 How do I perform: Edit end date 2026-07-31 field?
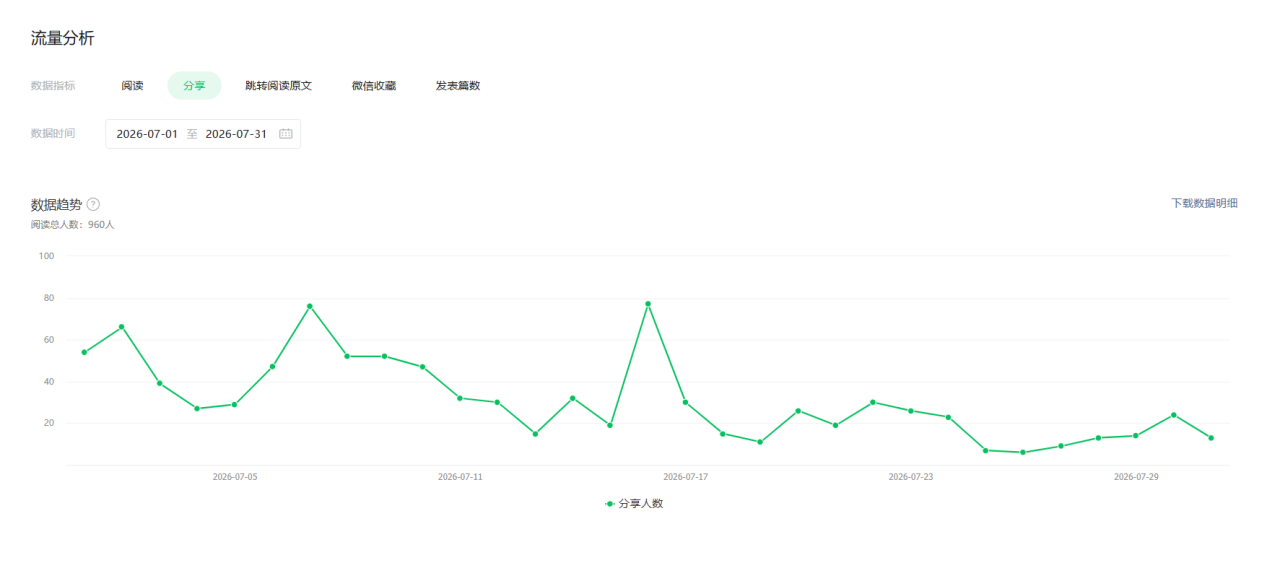point(236,134)
